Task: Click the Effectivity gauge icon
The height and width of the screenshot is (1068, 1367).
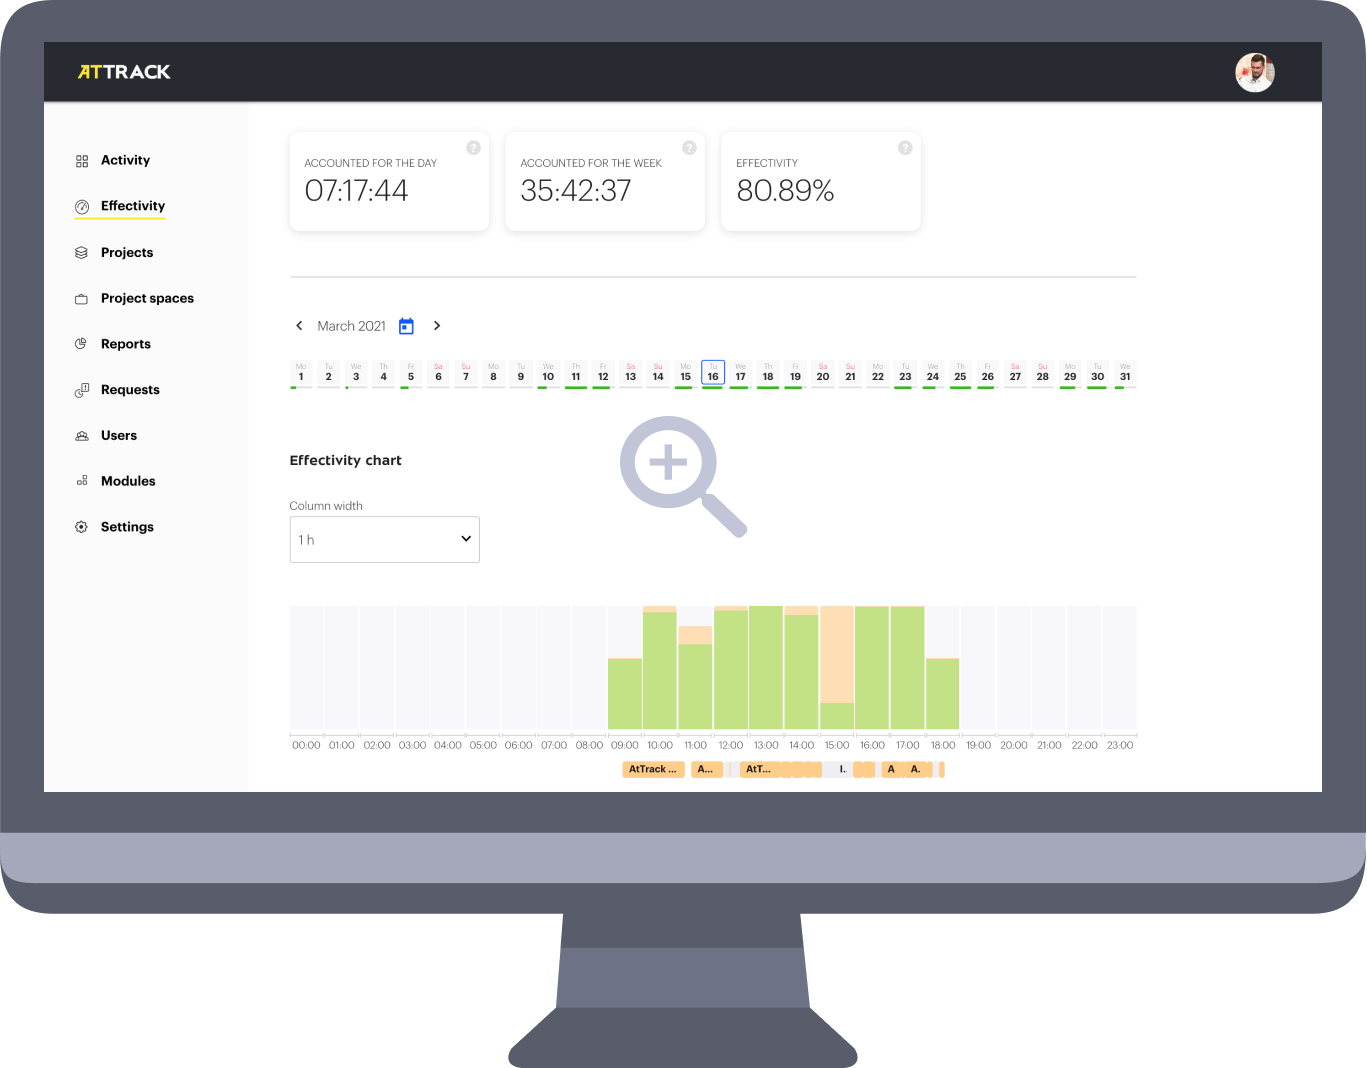Action: coord(82,207)
